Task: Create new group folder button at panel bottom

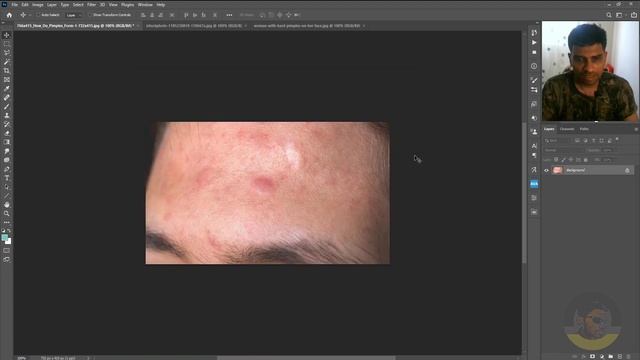Action: [x=611, y=356]
